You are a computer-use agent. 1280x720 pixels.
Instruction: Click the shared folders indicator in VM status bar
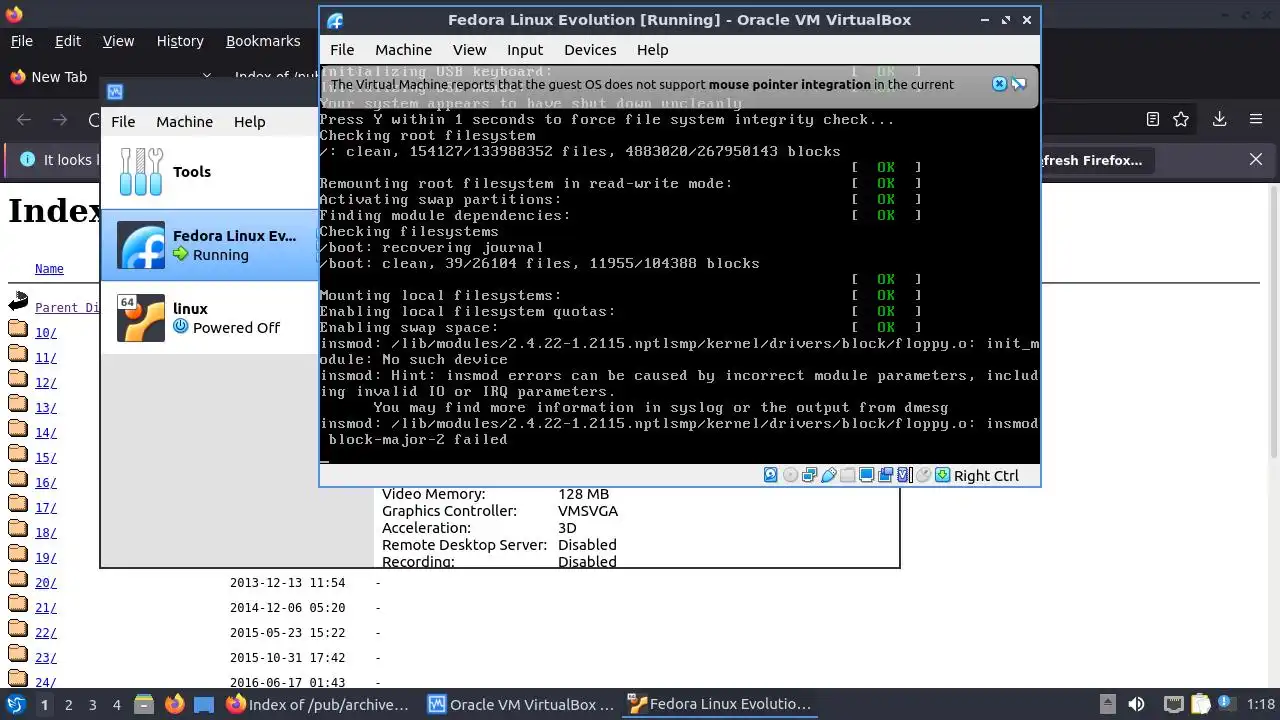pyautogui.click(x=848, y=475)
